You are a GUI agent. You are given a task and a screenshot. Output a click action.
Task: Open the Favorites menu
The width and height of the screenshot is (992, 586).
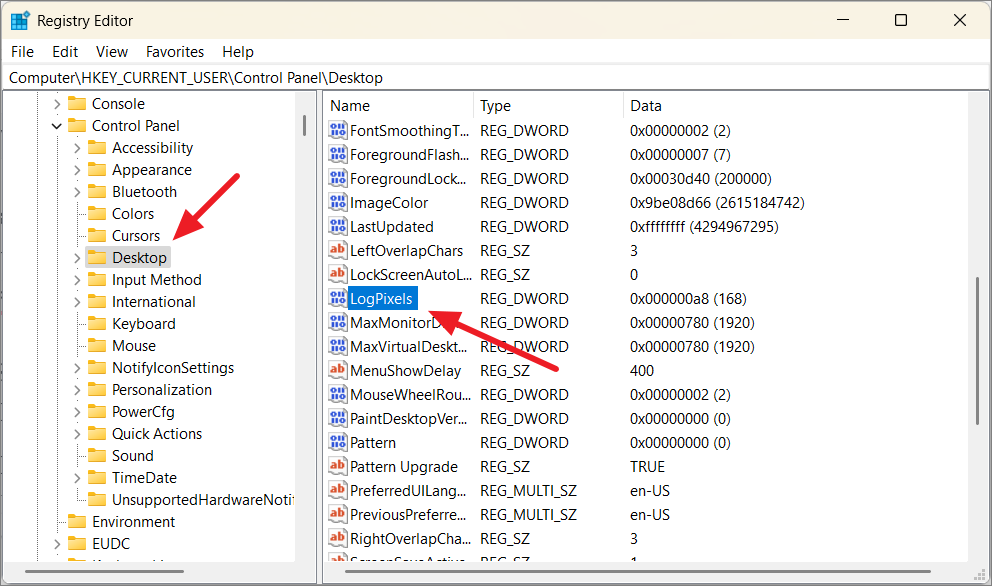[x=175, y=52]
